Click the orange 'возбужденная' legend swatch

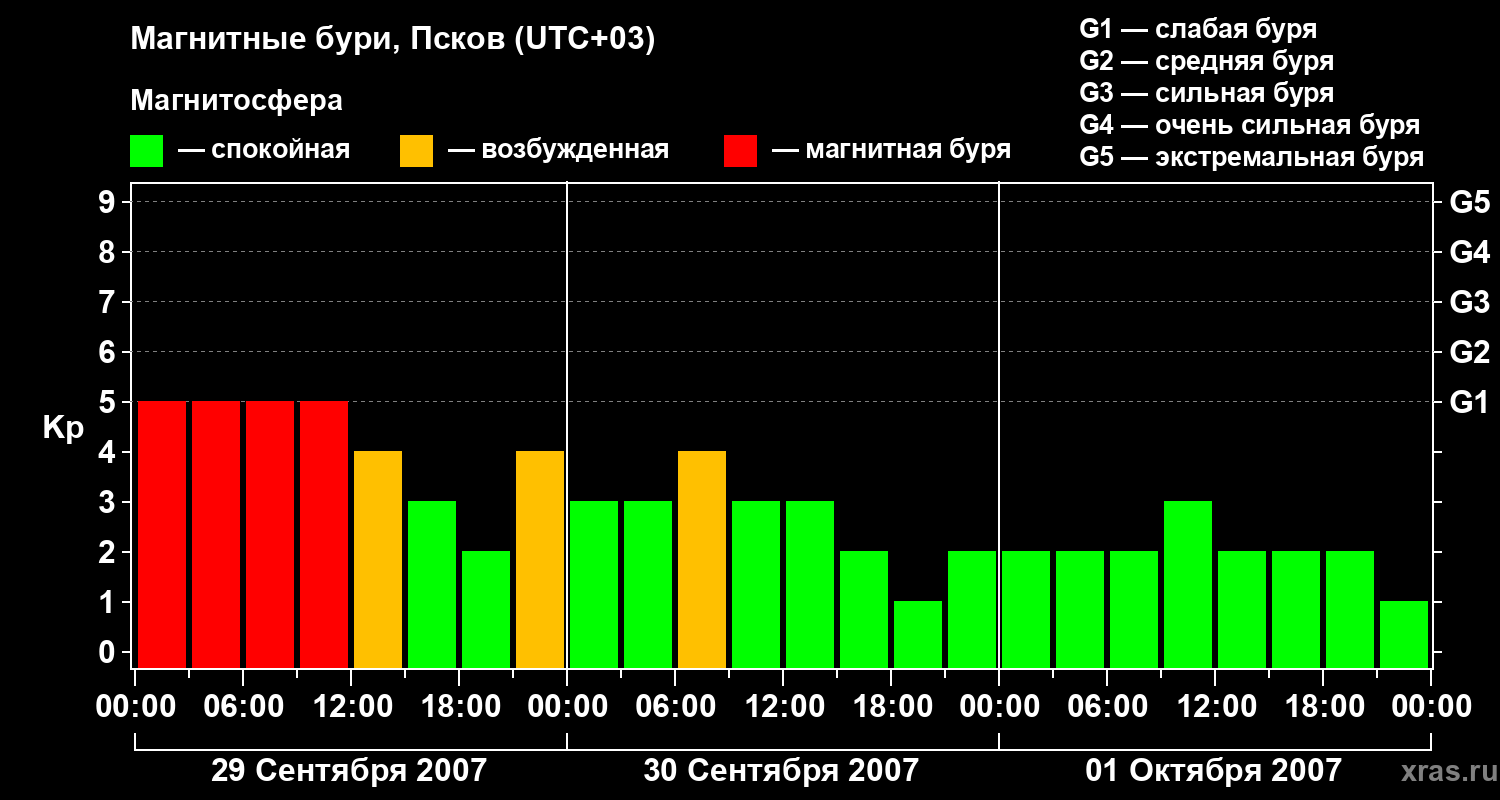pos(417,151)
